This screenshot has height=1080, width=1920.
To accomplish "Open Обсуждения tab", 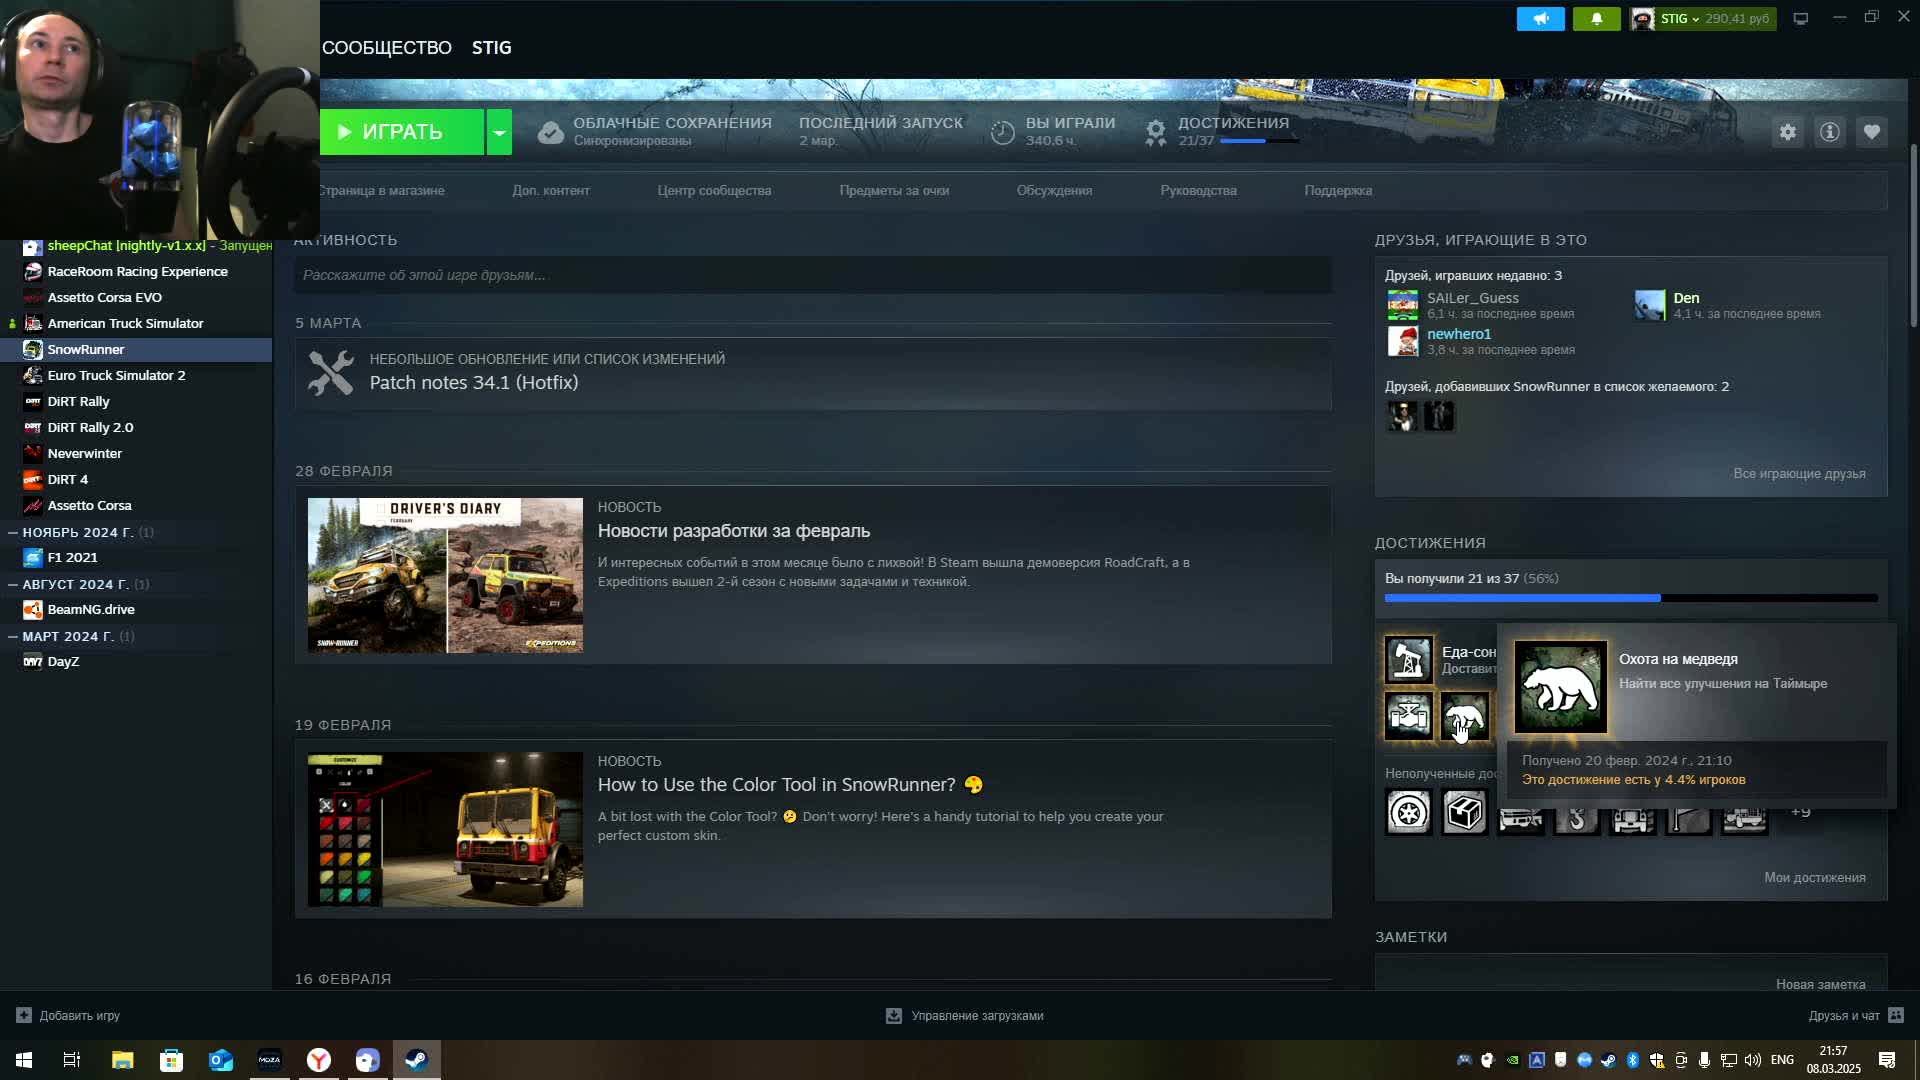I will click(1054, 190).
